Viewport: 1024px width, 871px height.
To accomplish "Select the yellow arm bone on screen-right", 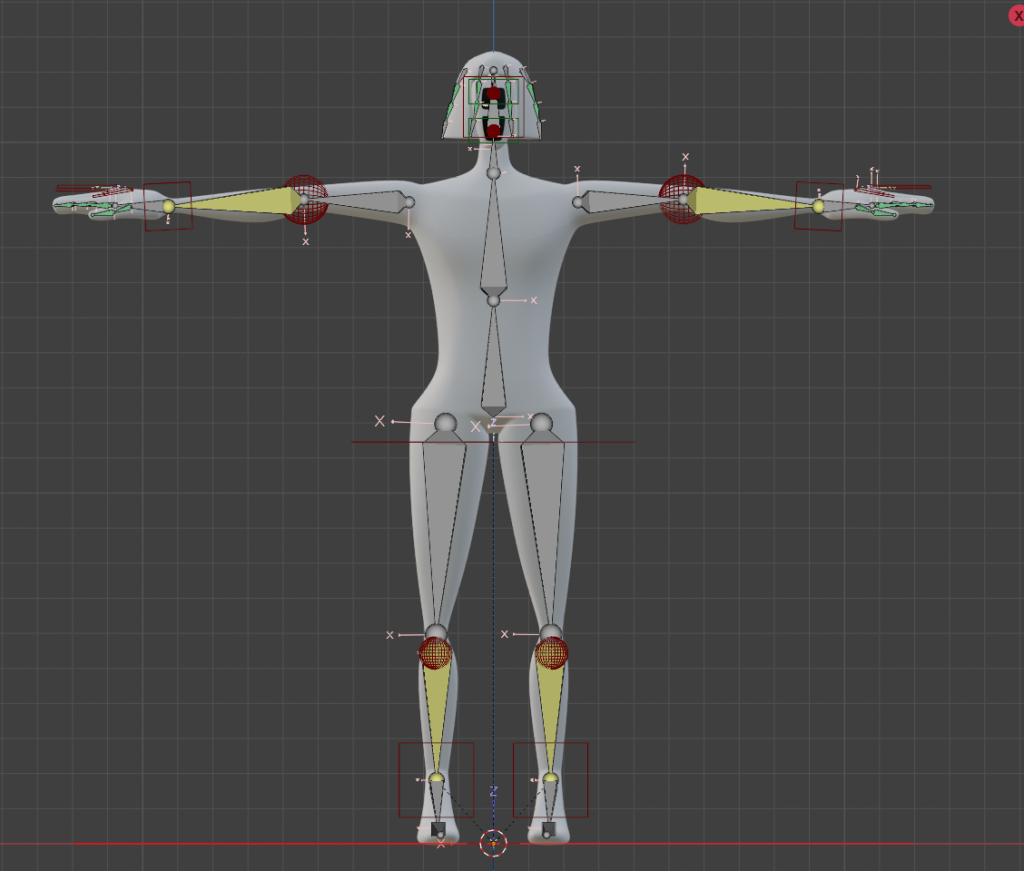I will pos(751,202).
